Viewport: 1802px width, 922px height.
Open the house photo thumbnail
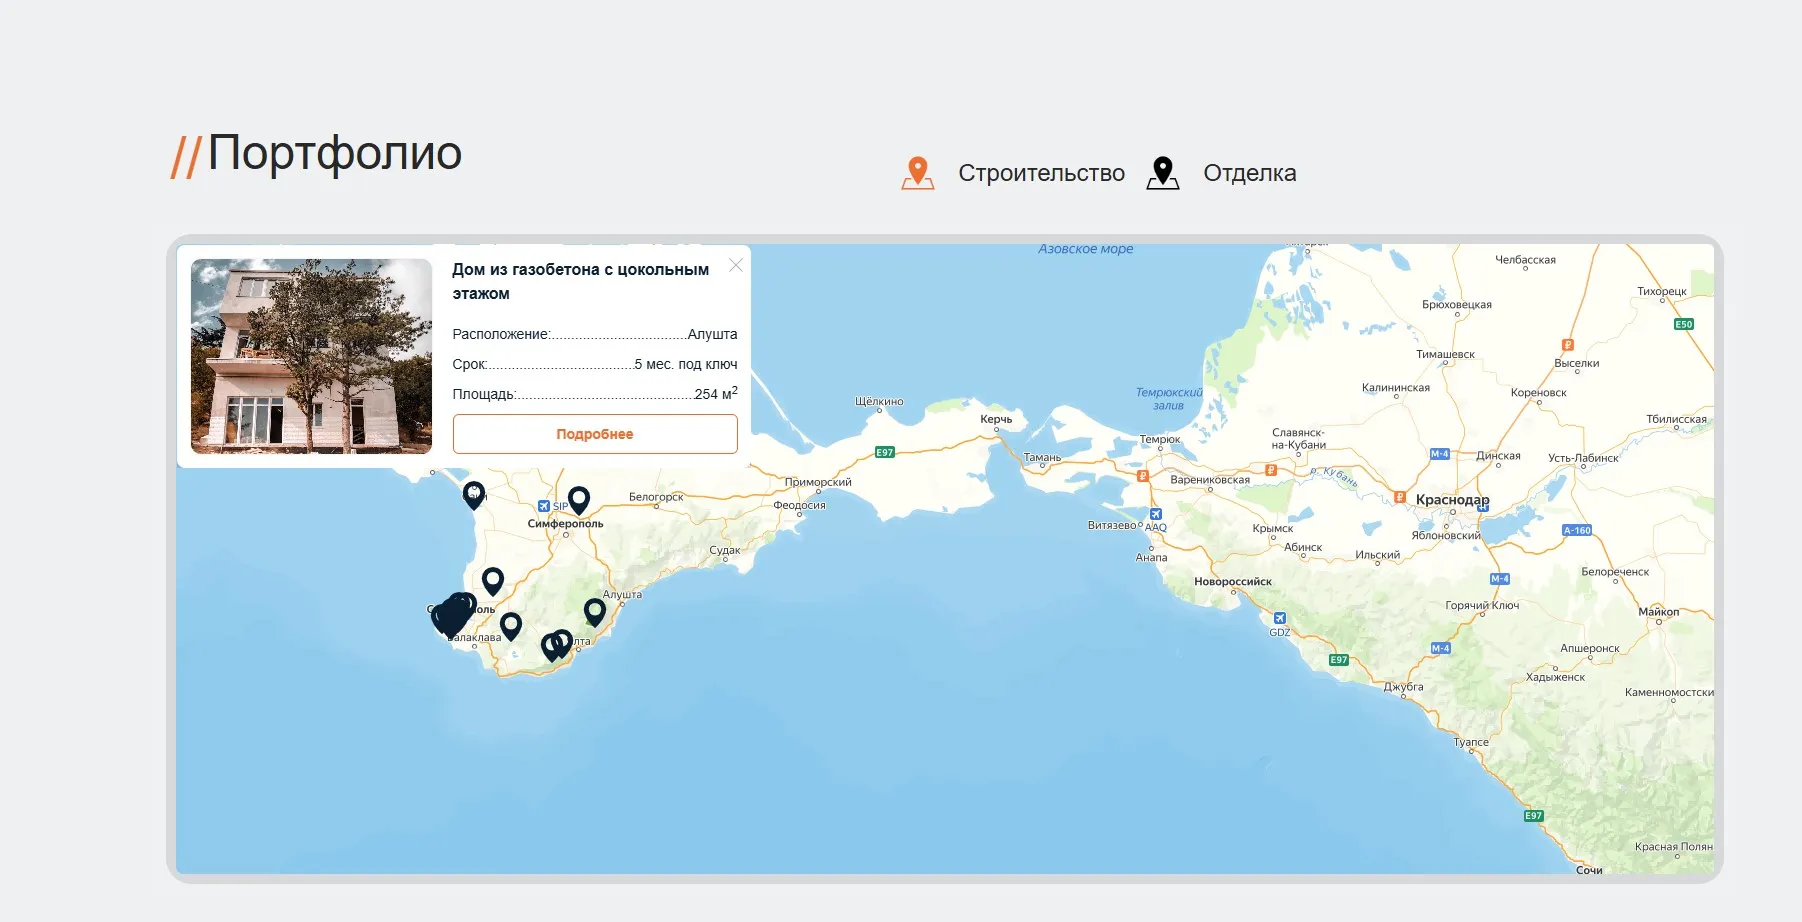coord(311,356)
